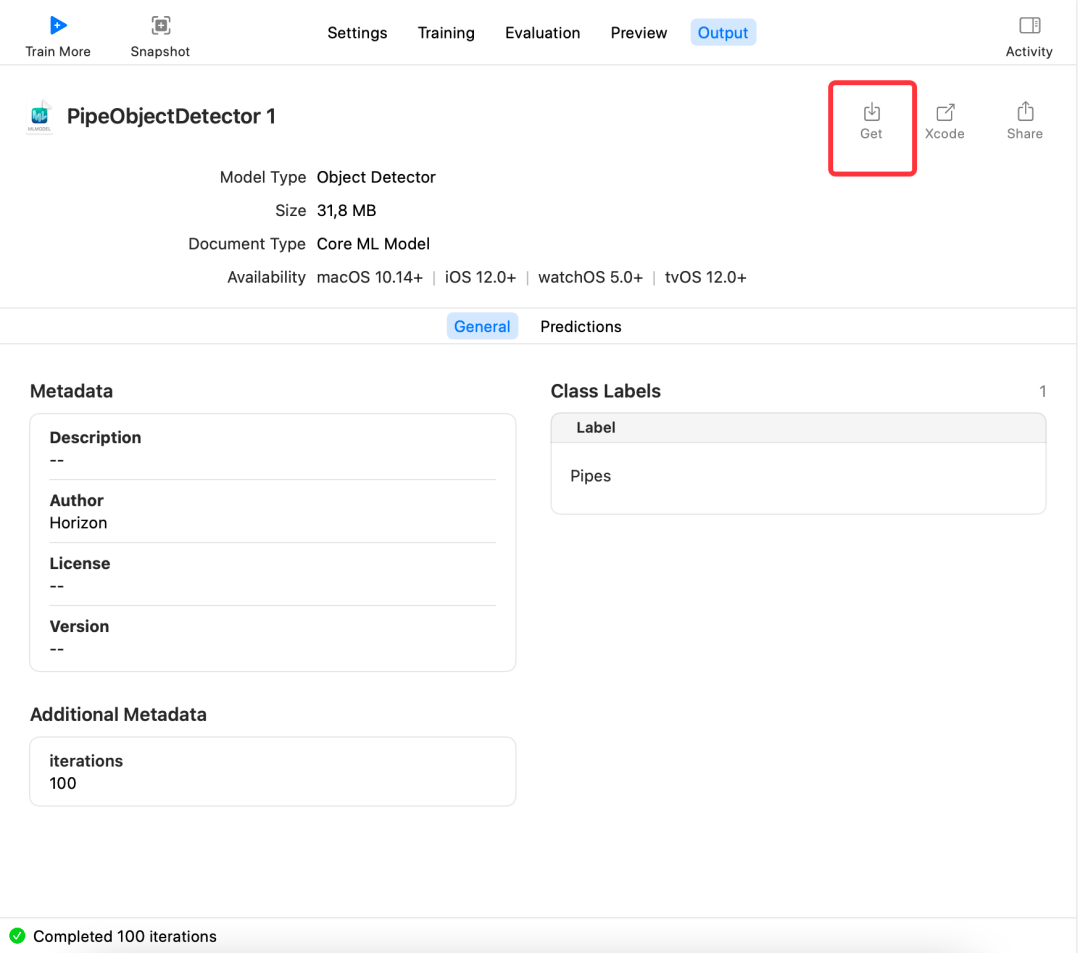Select the Output tab
This screenshot has height=953, width=1080.
tap(723, 33)
